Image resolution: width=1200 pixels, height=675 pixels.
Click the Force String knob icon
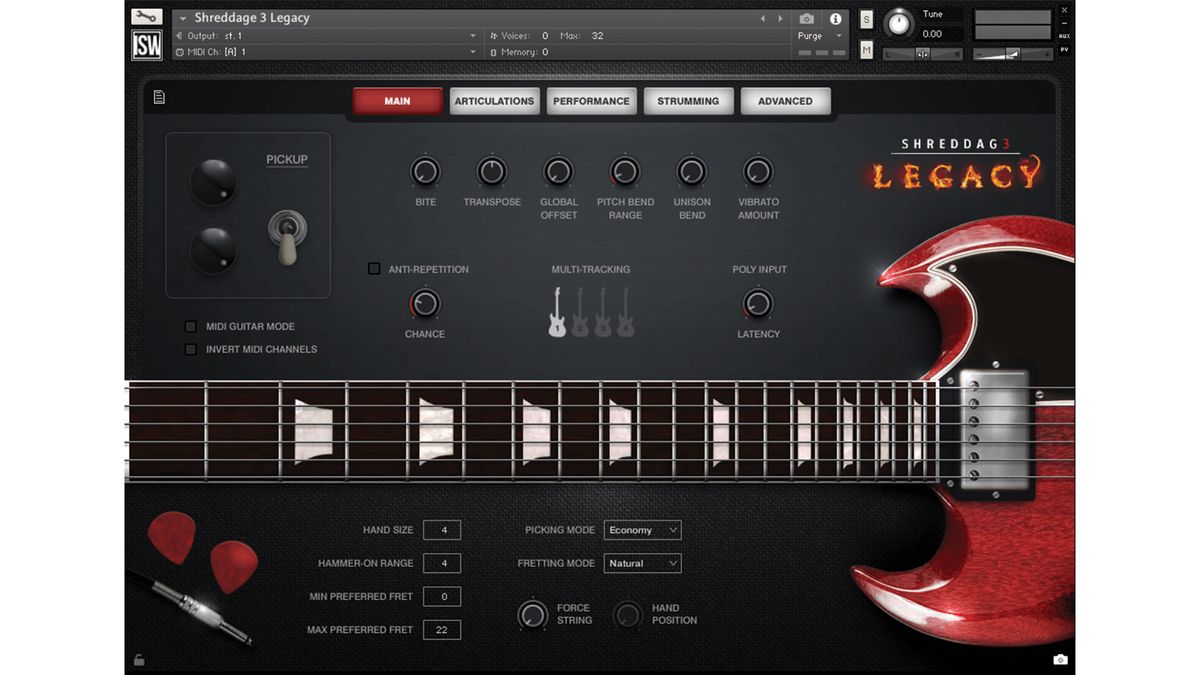point(533,614)
